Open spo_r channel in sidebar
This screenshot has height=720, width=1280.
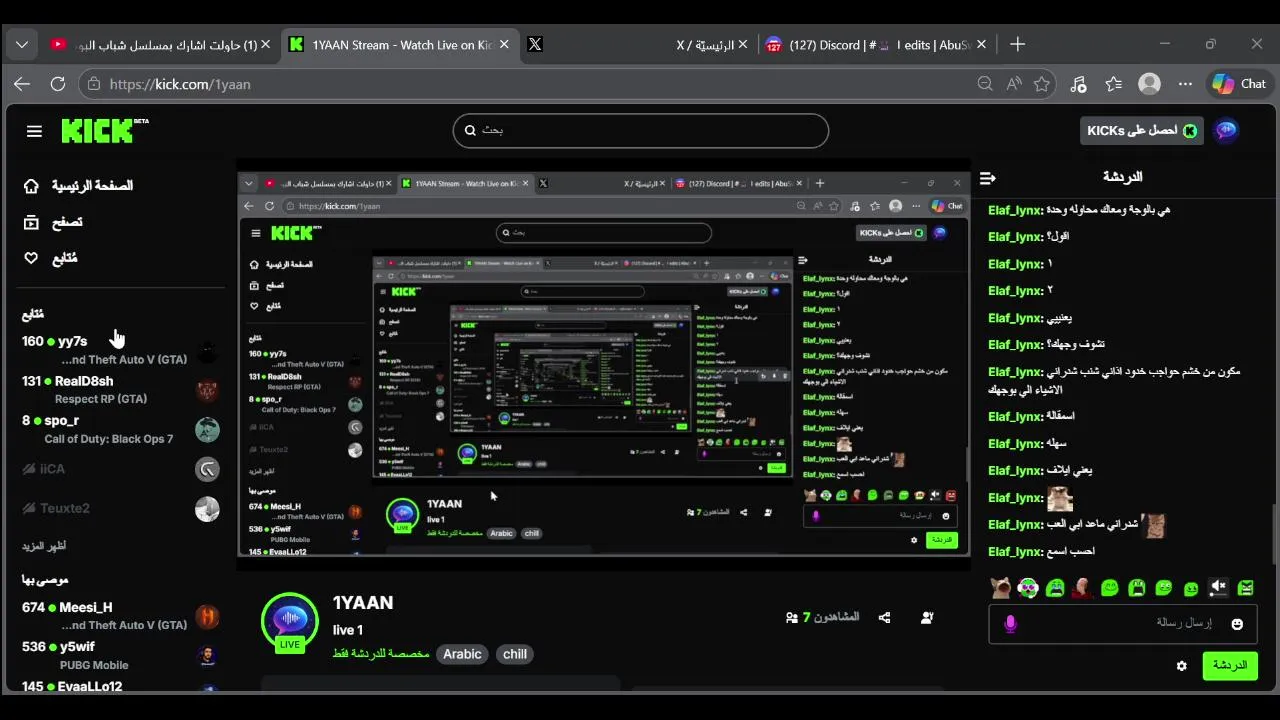(120, 429)
